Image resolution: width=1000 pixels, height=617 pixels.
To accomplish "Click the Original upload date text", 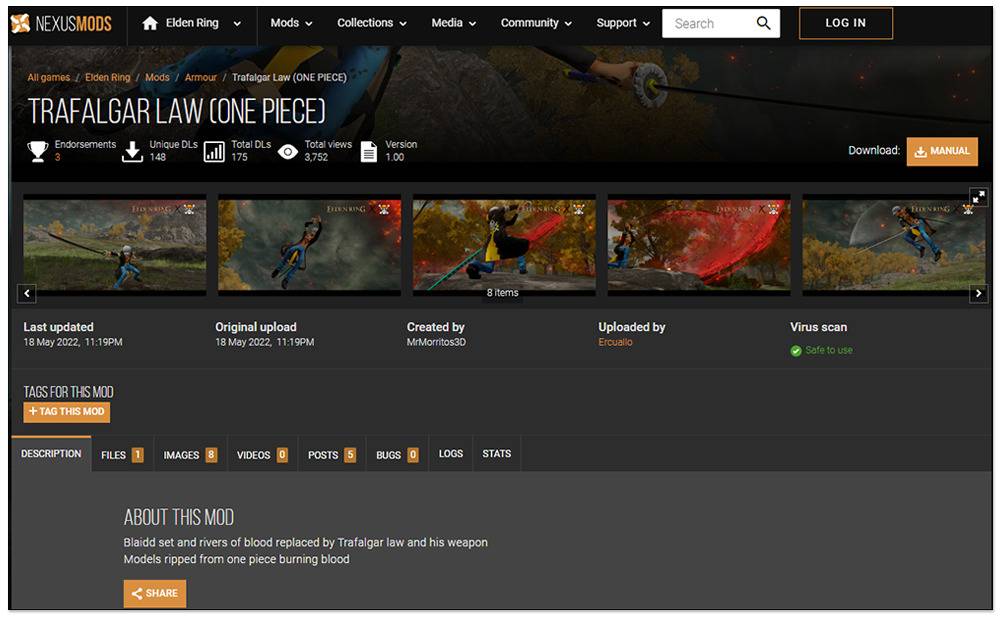I will coord(265,343).
